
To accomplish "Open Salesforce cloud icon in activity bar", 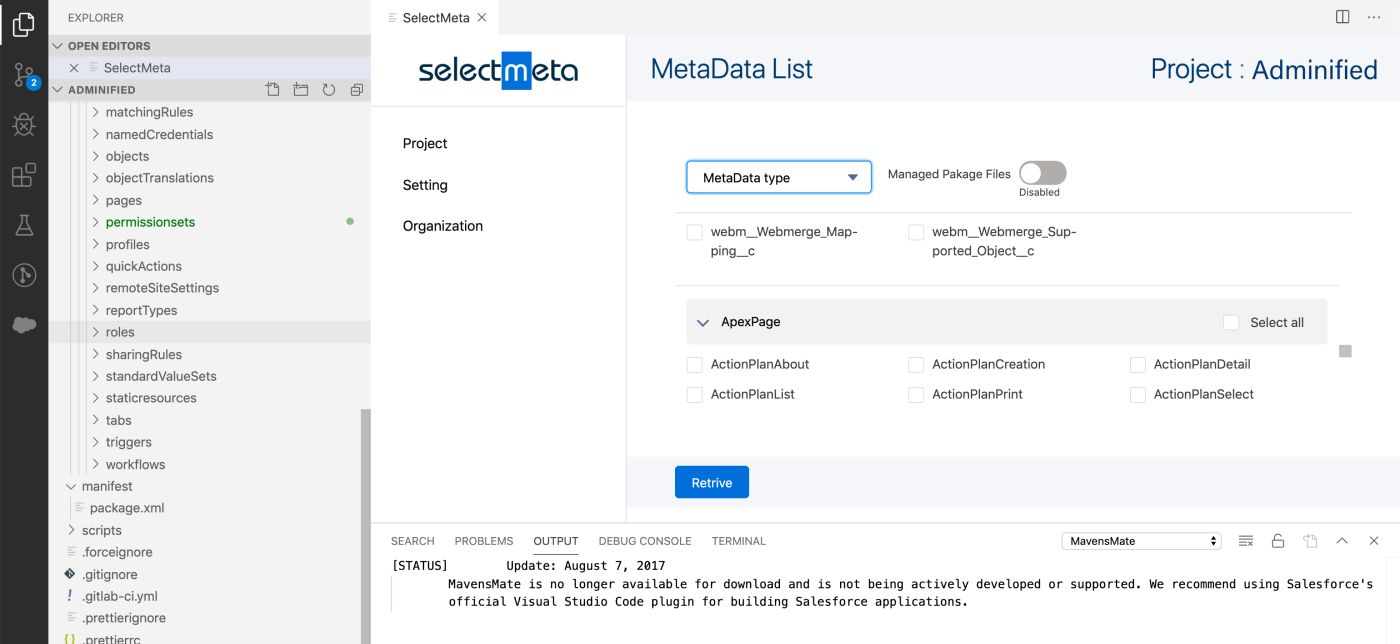I will (x=24, y=325).
